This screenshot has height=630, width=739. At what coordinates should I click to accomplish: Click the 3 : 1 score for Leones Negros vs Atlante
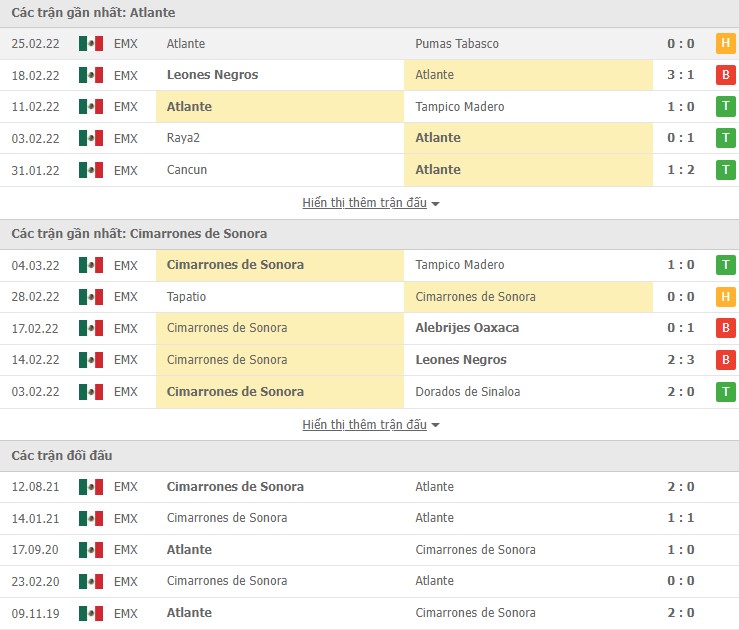coord(680,75)
